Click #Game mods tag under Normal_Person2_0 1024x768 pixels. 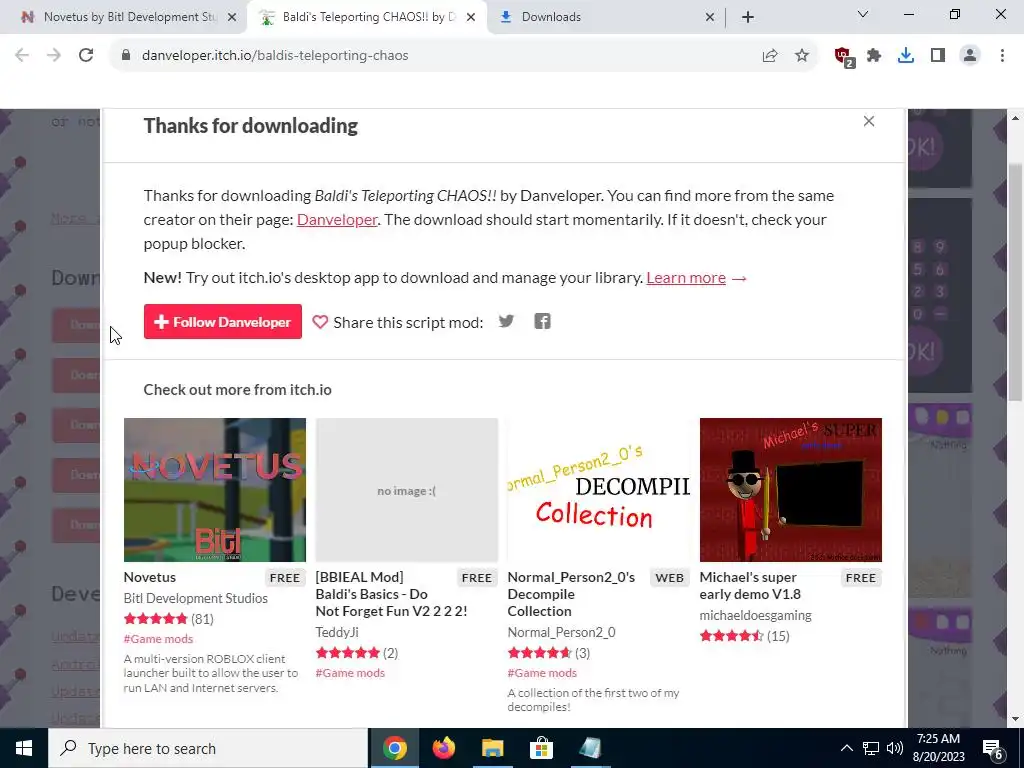point(542,673)
